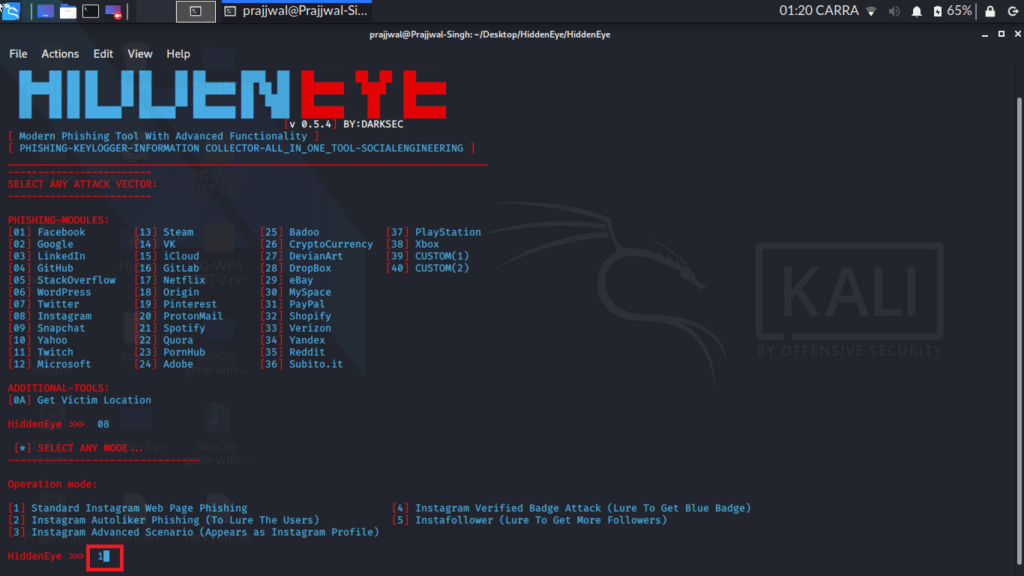
Task: Click the "[03] LinkedIn" entry
Action: pyautogui.click(x=46, y=256)
